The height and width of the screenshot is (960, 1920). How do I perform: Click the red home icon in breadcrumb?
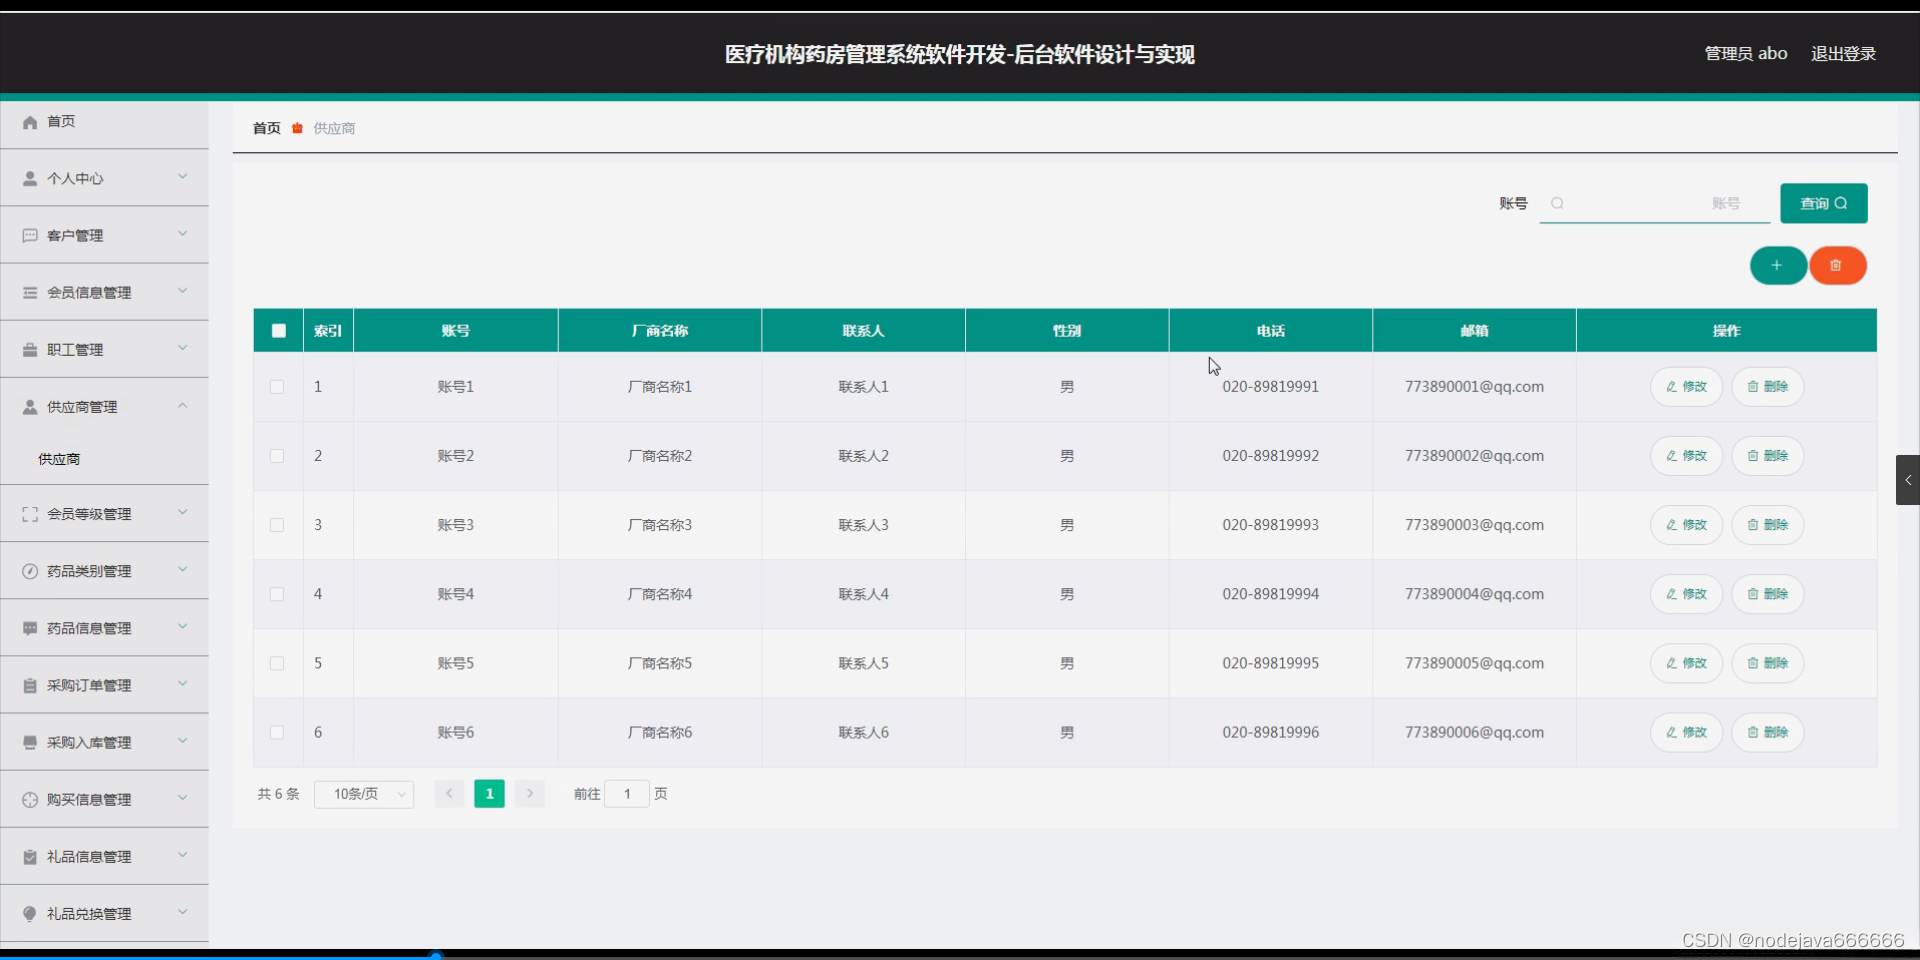click(297, 128)
